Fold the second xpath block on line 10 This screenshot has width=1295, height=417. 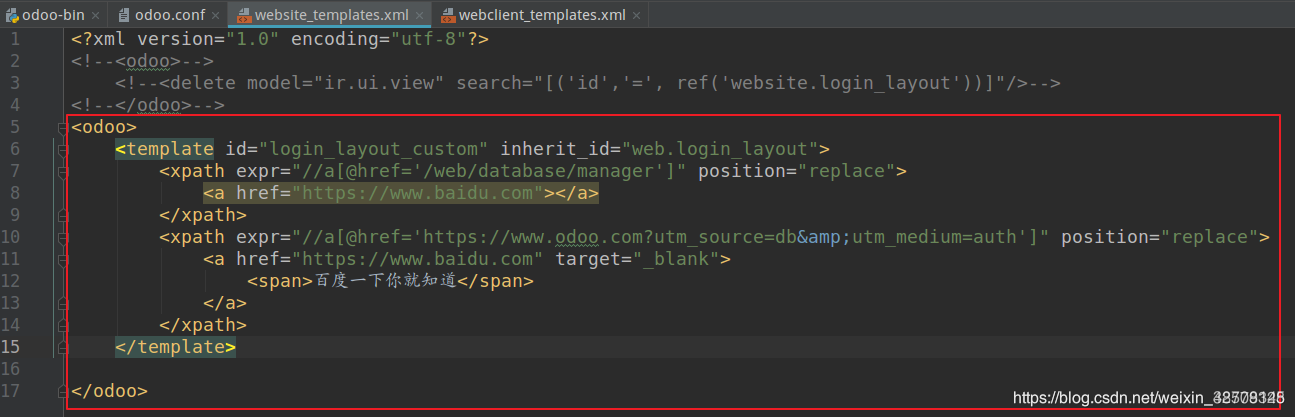click(x=63, y=237)
